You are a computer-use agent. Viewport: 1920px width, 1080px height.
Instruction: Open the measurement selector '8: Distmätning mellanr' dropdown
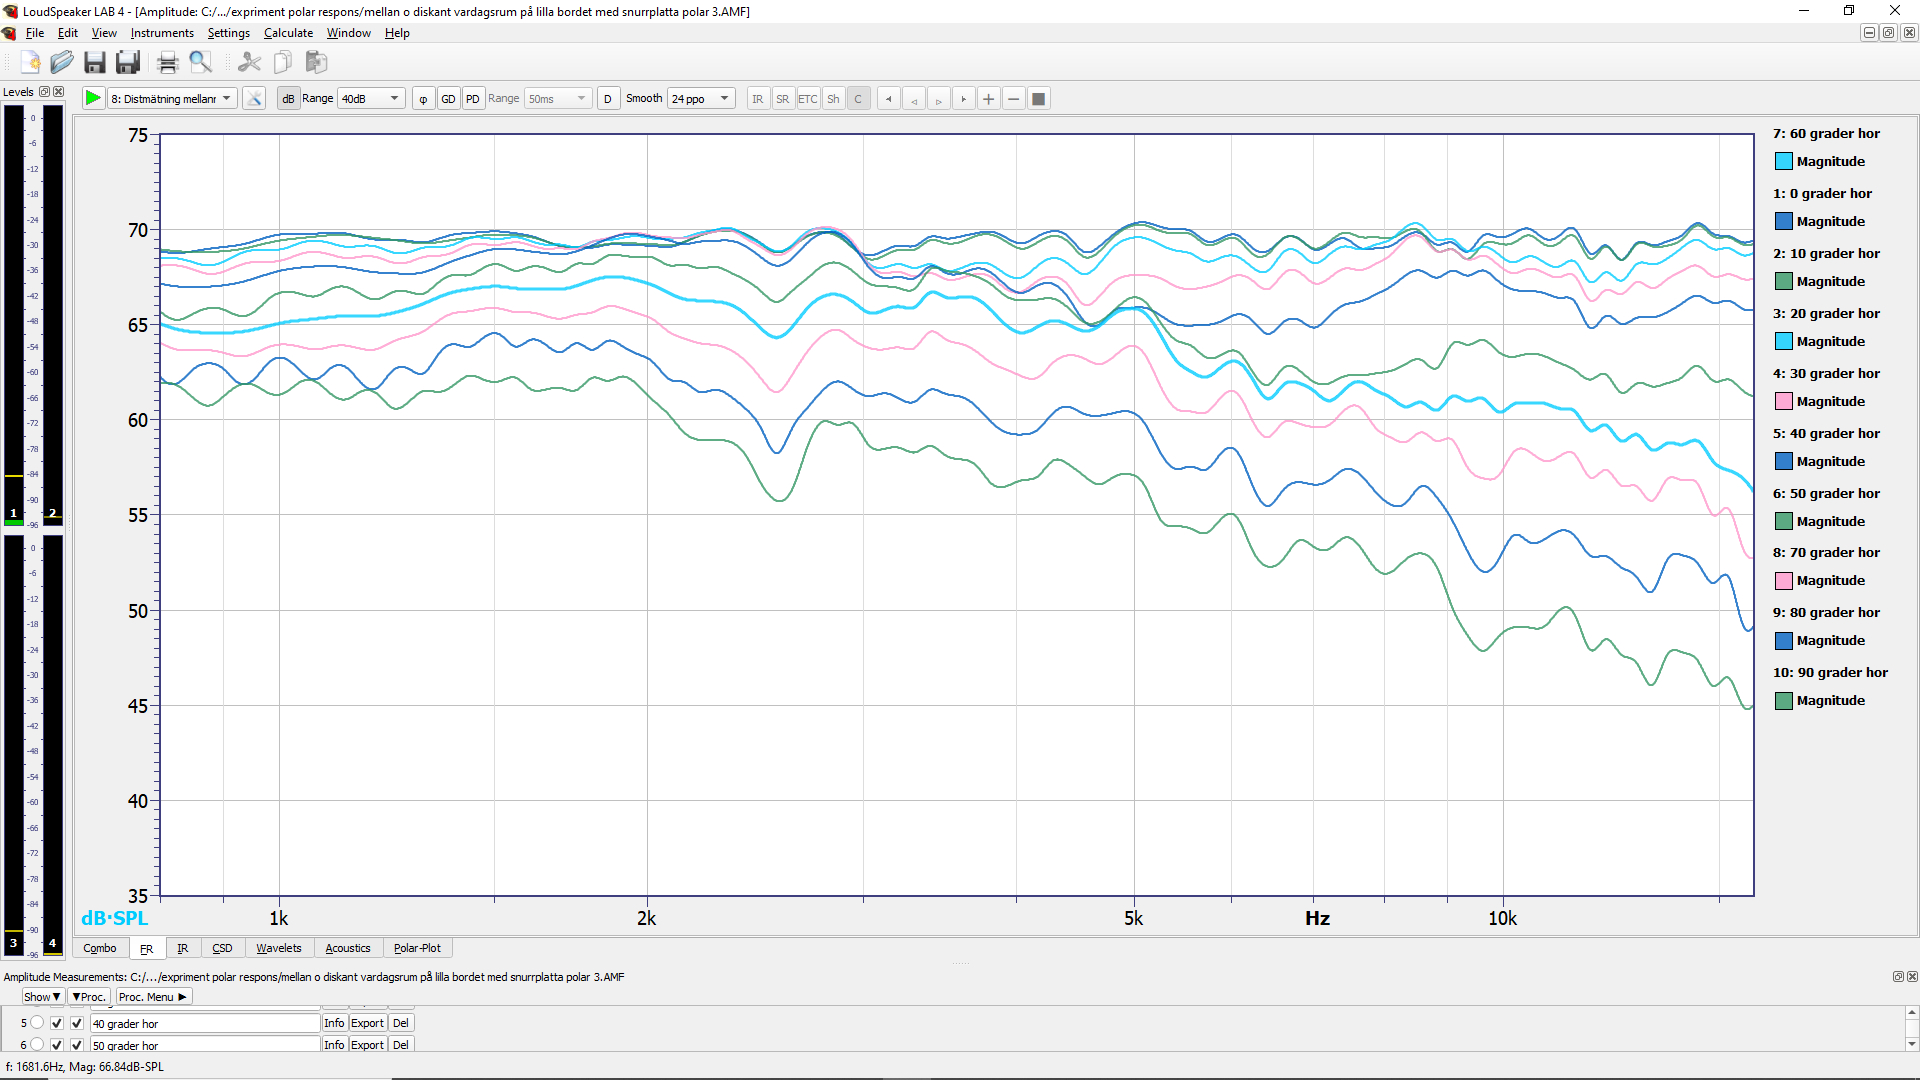(172, 98)
